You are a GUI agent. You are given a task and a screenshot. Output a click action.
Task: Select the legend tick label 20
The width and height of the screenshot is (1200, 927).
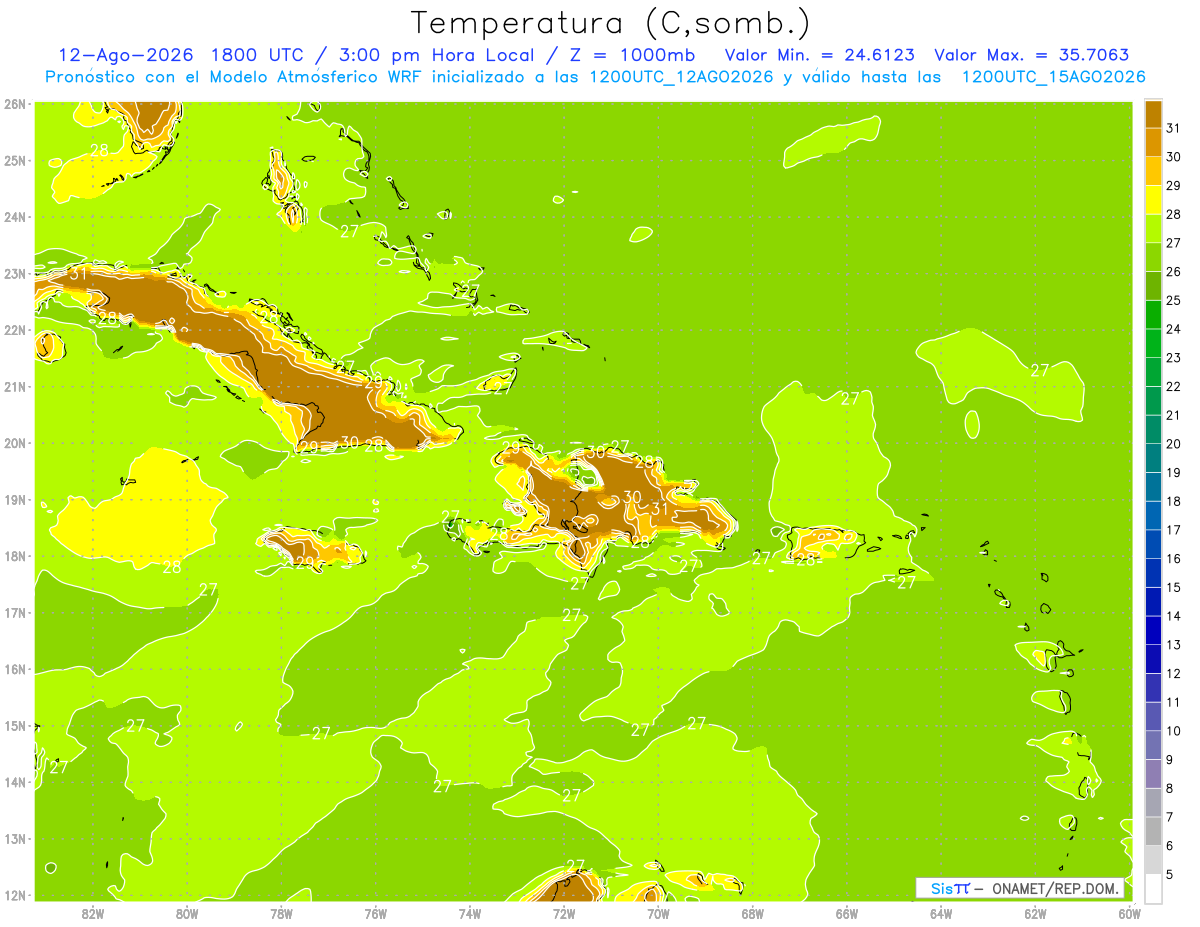(x=1173, y=444)
